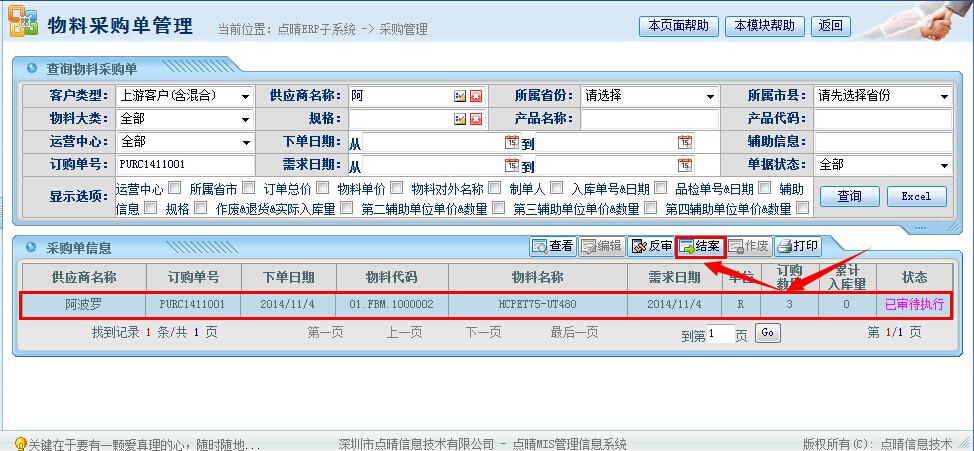Click the 本页面帮助 button

point(678,26)
